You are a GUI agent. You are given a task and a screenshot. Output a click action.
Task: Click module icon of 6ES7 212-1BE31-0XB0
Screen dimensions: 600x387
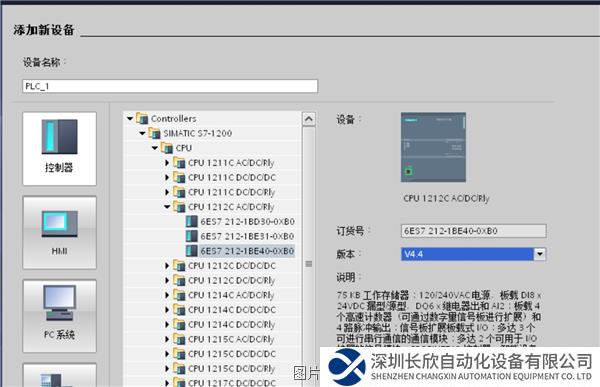(191, 236)
